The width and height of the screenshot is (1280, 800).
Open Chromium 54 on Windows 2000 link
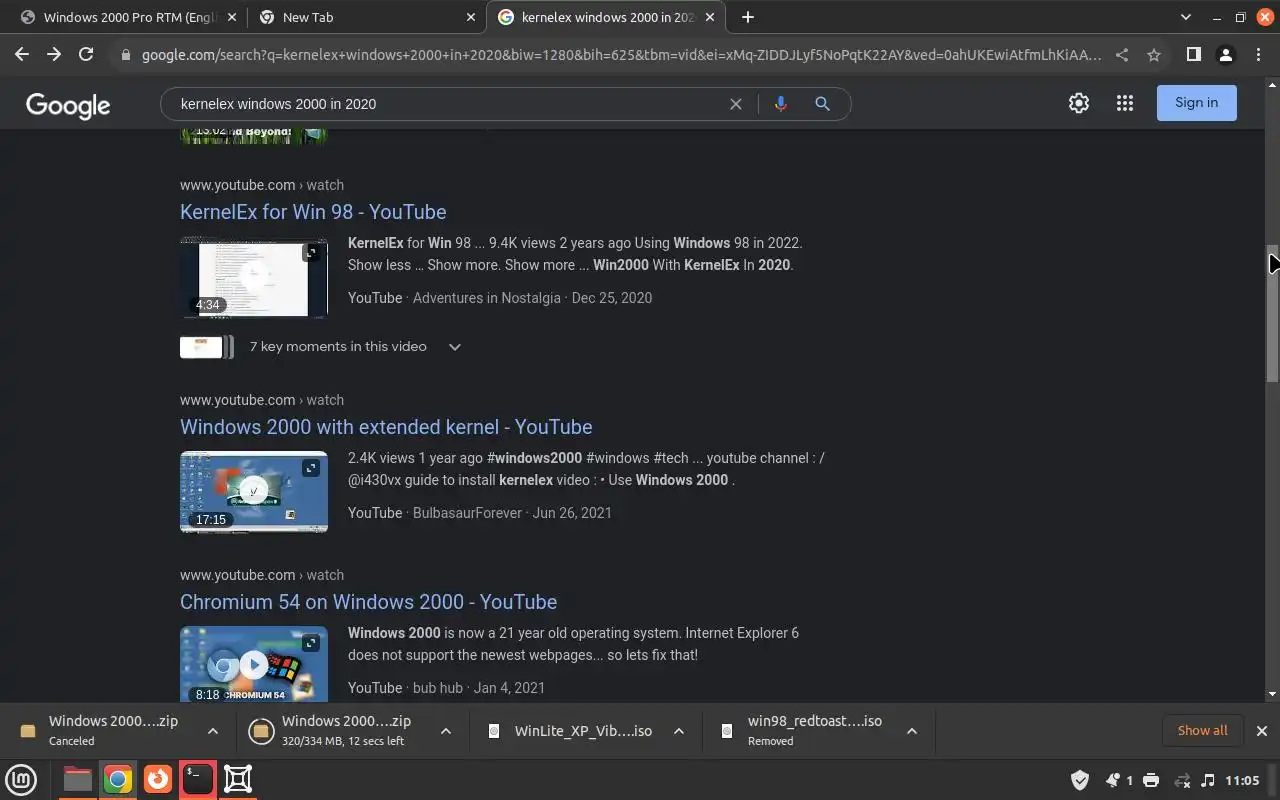368,602
